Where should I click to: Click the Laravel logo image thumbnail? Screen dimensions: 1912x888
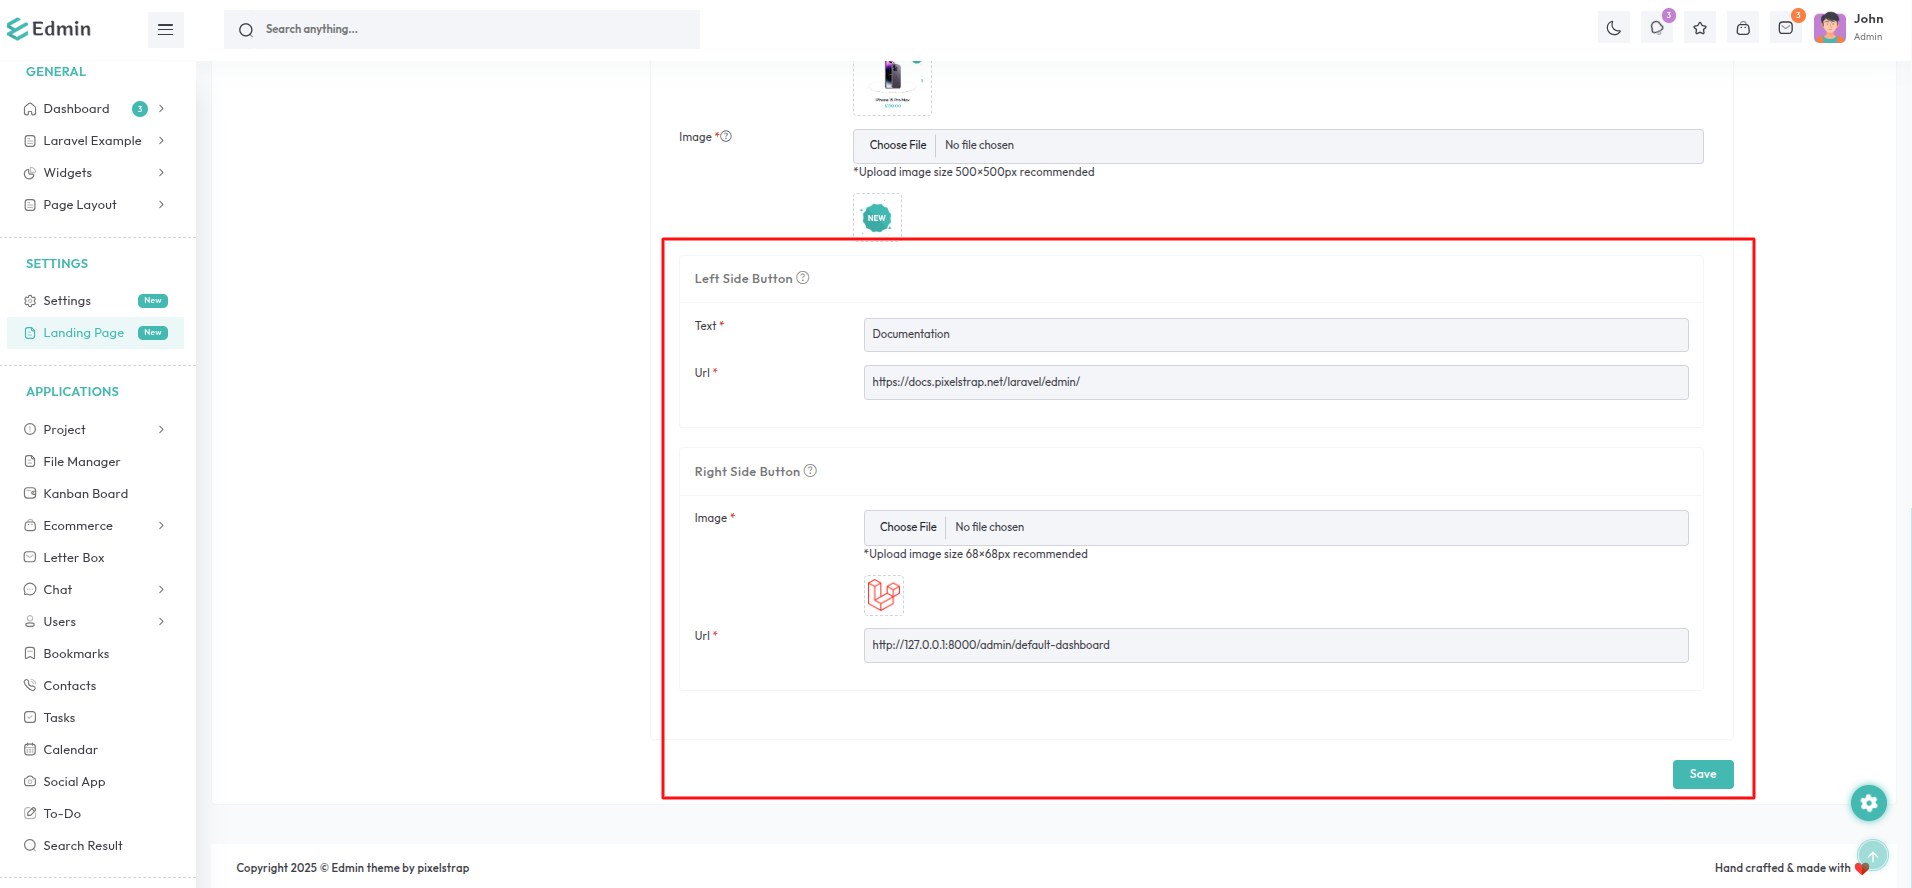pyautogui.click(x=883, y=595)
